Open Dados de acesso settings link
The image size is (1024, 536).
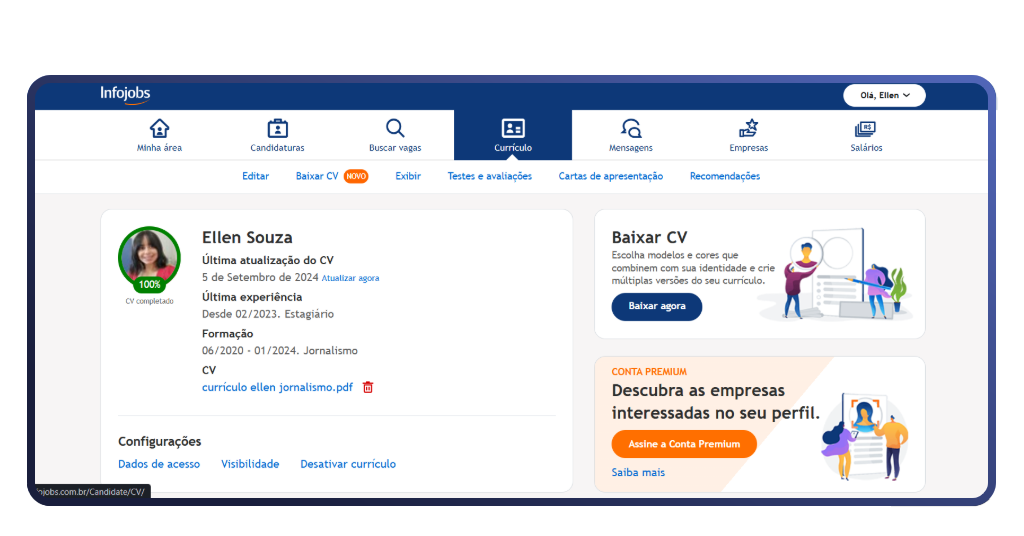[x=159, y=464]
